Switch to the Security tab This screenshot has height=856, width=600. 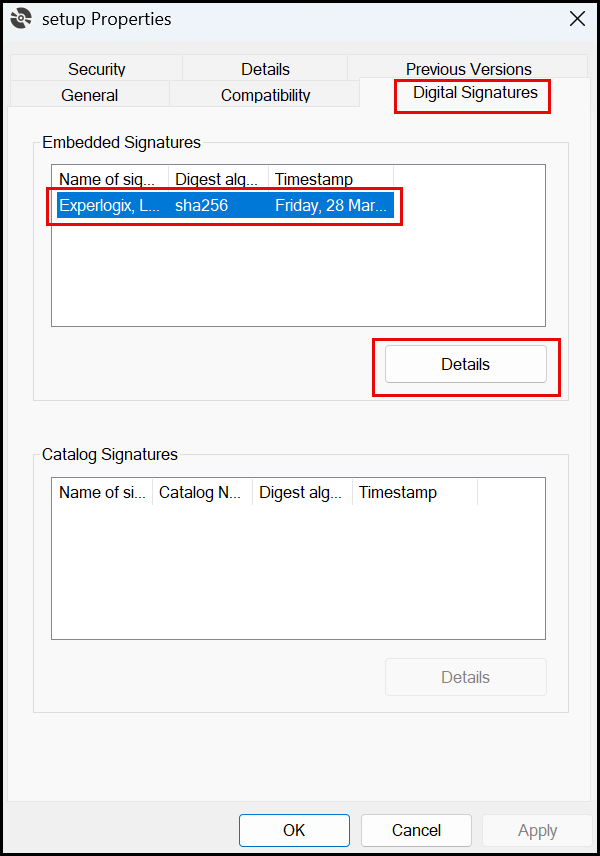96,69
